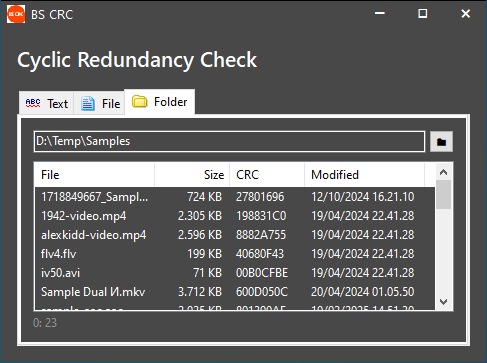Screen dimensions: 487x363
Task: Select the ABC Text tab icon
Action: tap(33, 103)
